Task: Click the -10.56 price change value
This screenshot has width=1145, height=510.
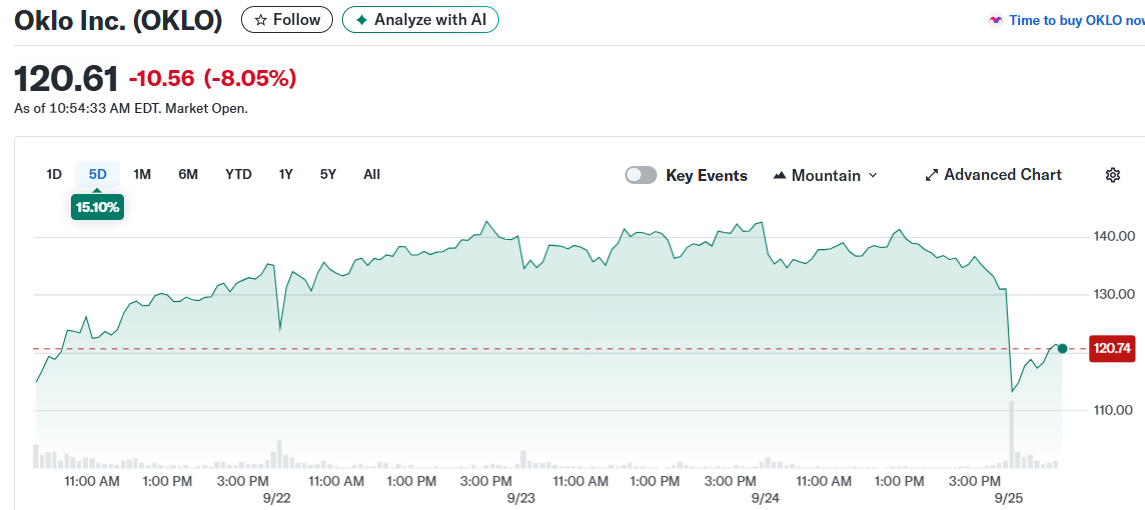Action: pos(162,78)
